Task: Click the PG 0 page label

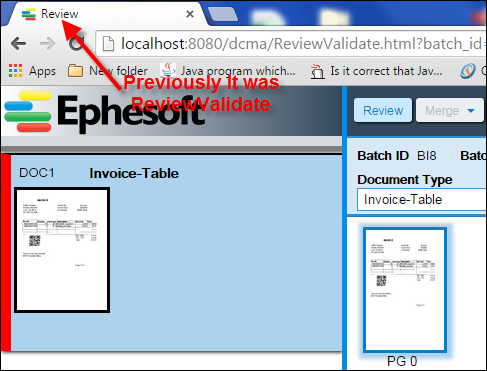Action: coord(402,361)
